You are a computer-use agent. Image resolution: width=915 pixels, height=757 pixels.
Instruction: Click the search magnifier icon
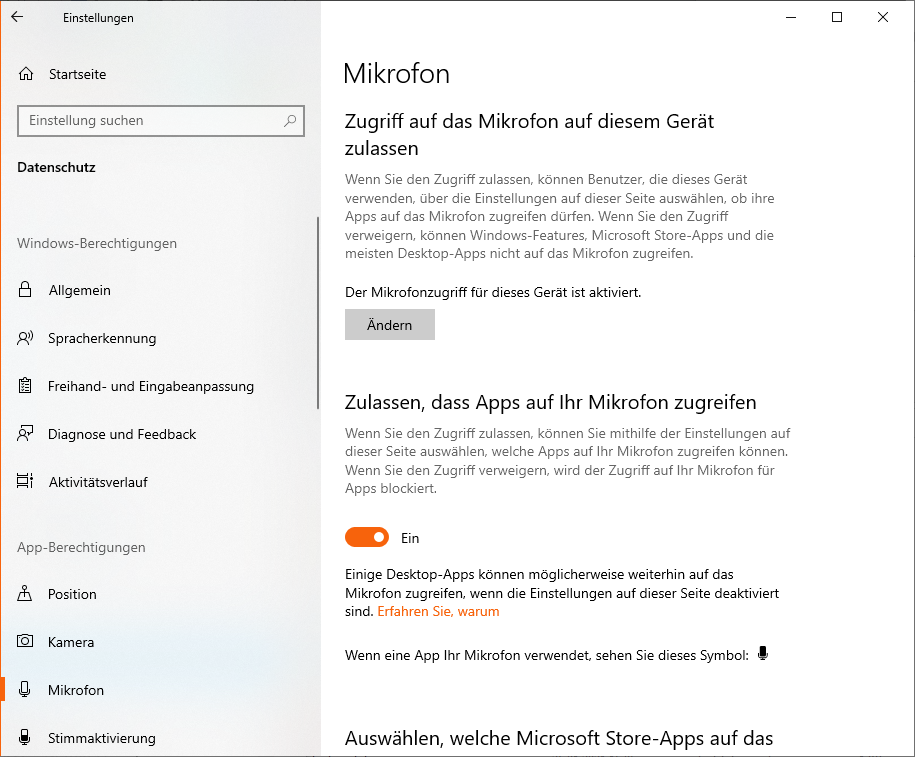[290, 121]
